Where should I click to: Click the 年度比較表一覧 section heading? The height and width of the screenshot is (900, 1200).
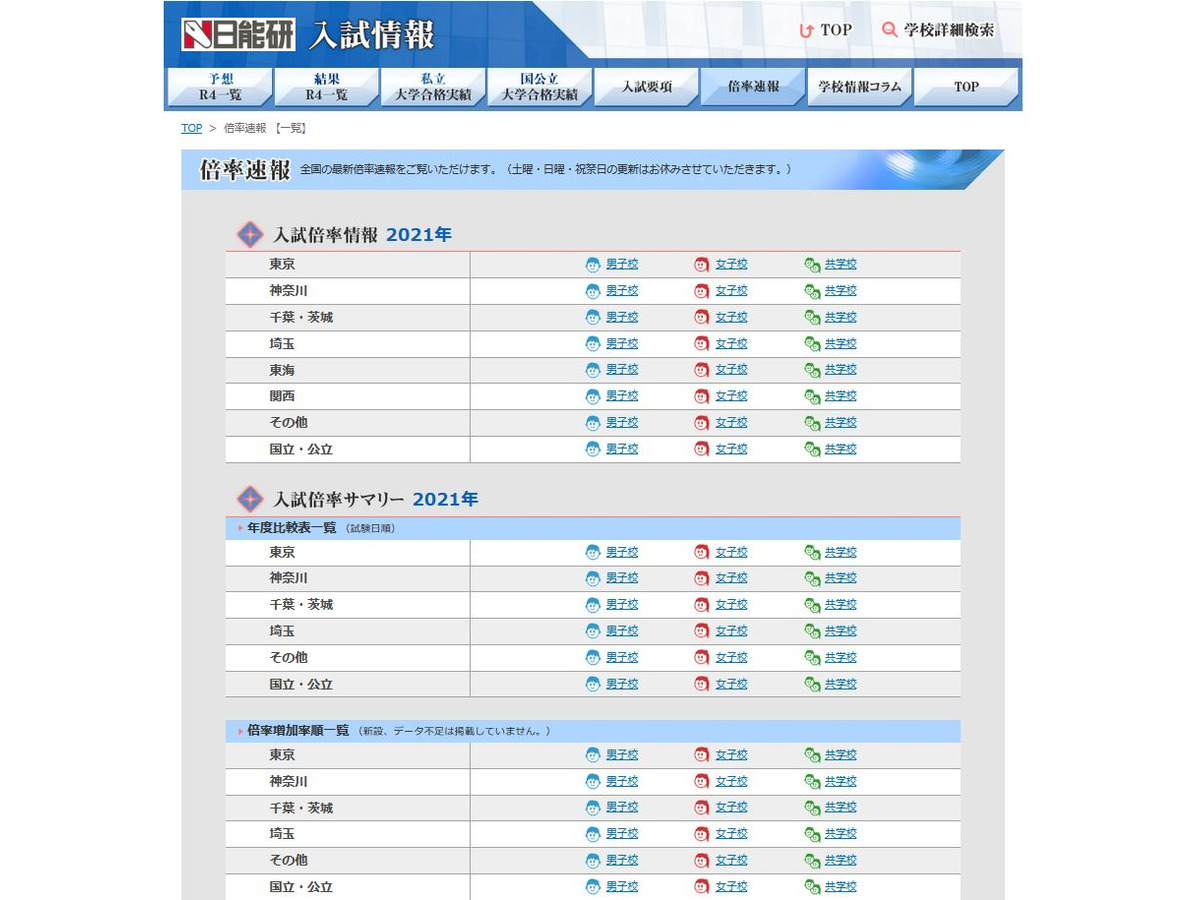(x=291, y=528)
